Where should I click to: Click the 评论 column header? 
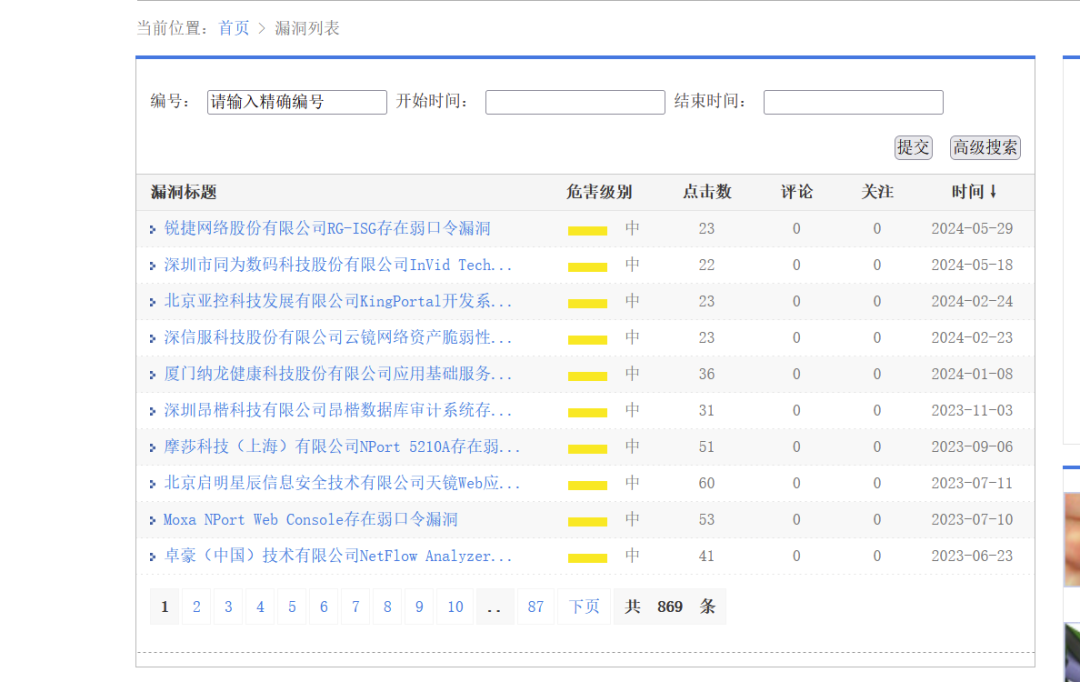tap(797, 192)
